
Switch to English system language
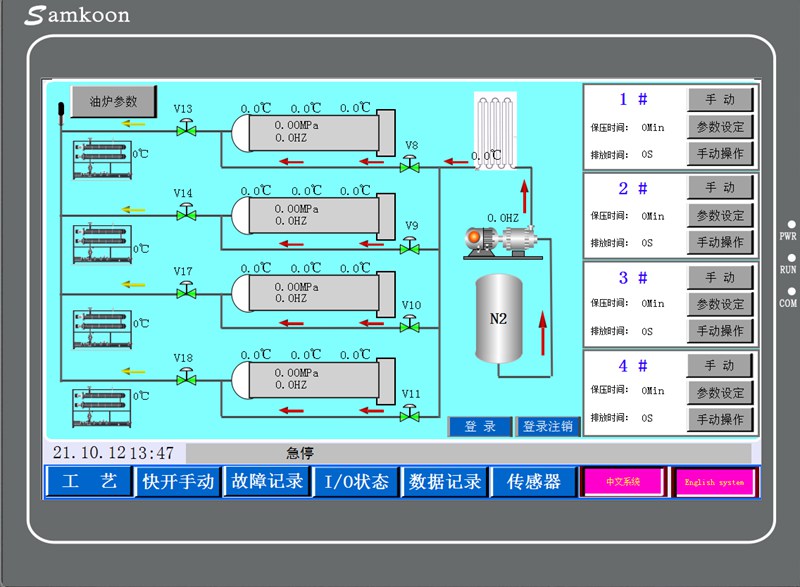click(714, 482)
